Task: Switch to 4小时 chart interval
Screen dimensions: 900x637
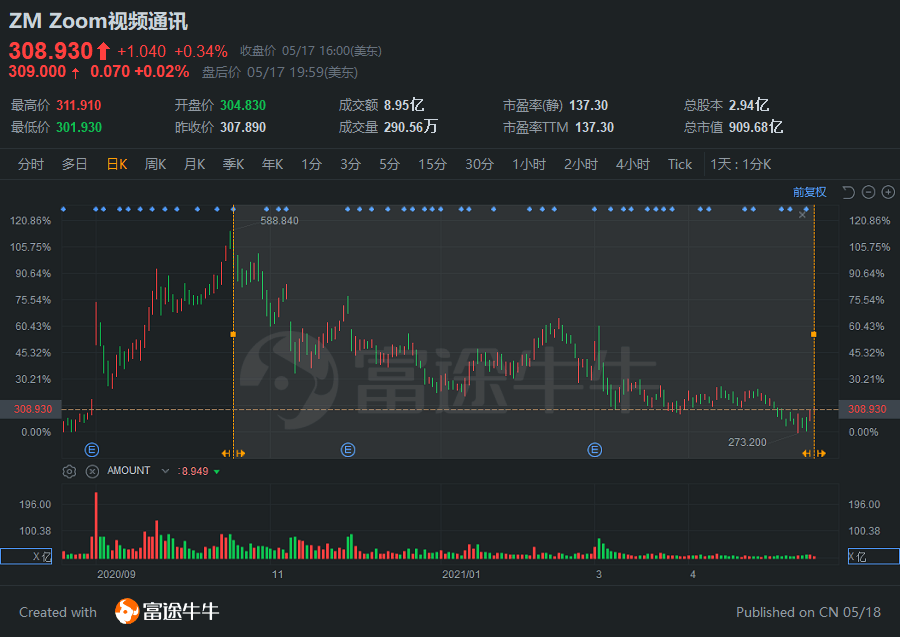Action: (633, 165)
